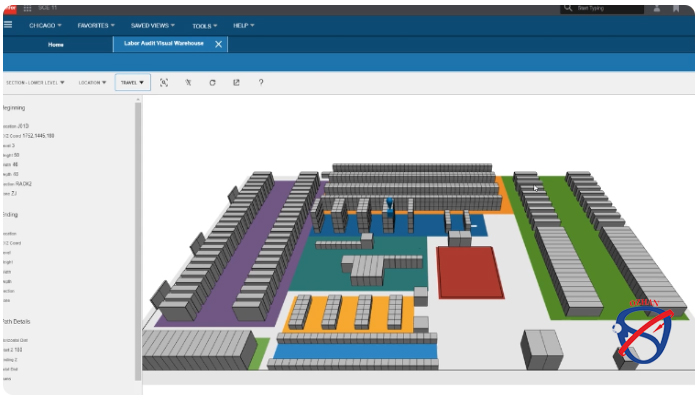This screenshot has height=400, width=700.
Task: Click the section value RACK2
Action: (24, 184)
